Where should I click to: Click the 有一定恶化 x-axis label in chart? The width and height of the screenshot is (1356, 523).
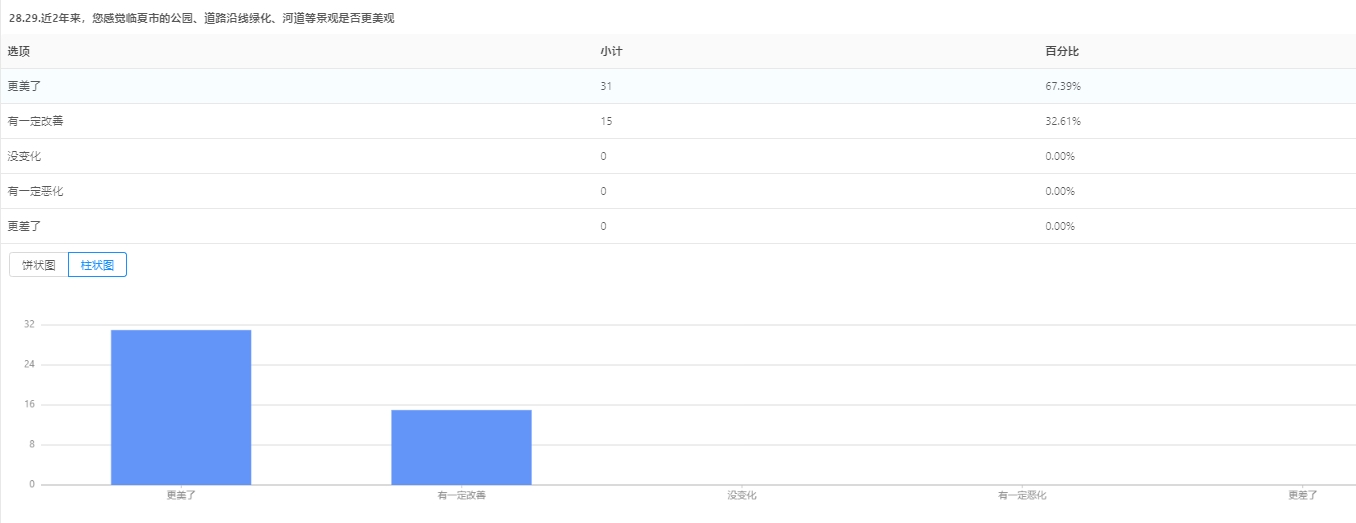tap(1022, 495)
